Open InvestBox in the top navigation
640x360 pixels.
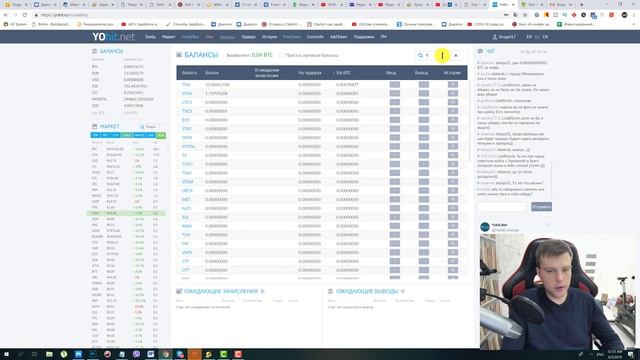click(190, 37)
